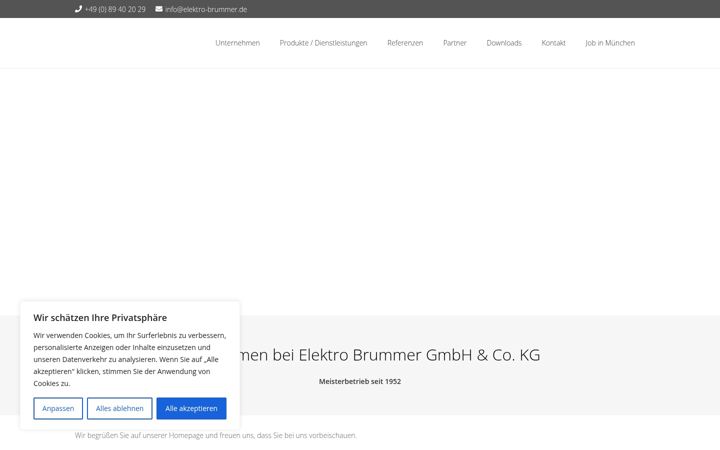Go to the Kontakt page
Viewport: 720px width, 450px height.
coord(553,43)
